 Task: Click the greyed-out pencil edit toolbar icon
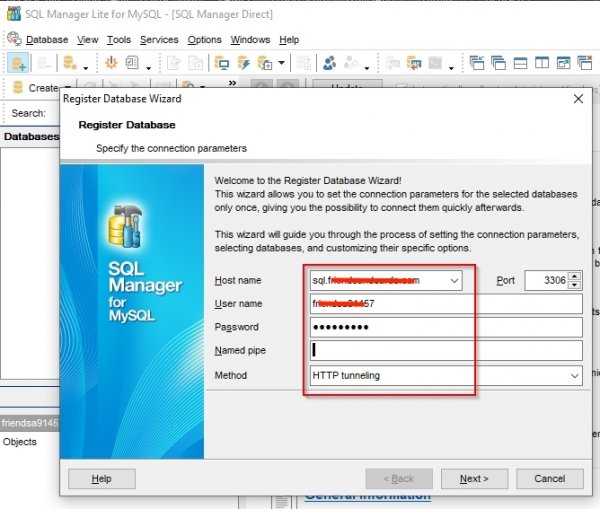[173, 63]
